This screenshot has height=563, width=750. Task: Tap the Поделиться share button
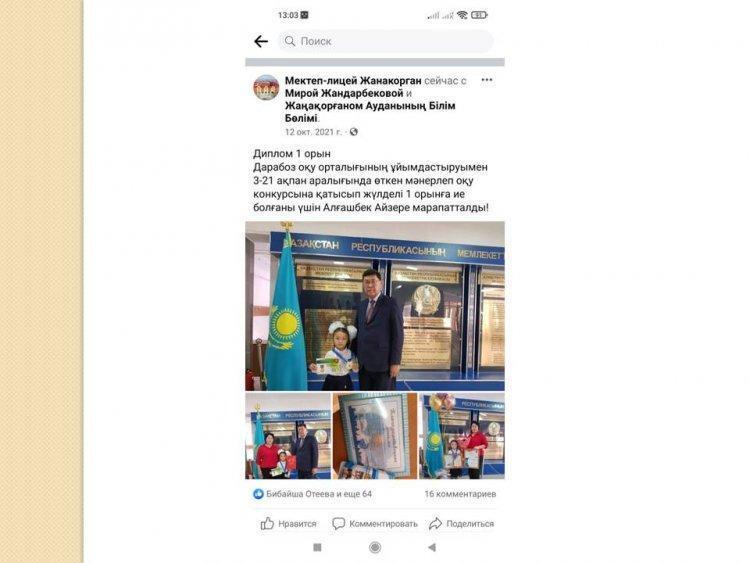pyautogui.click(x=461, y=524)
